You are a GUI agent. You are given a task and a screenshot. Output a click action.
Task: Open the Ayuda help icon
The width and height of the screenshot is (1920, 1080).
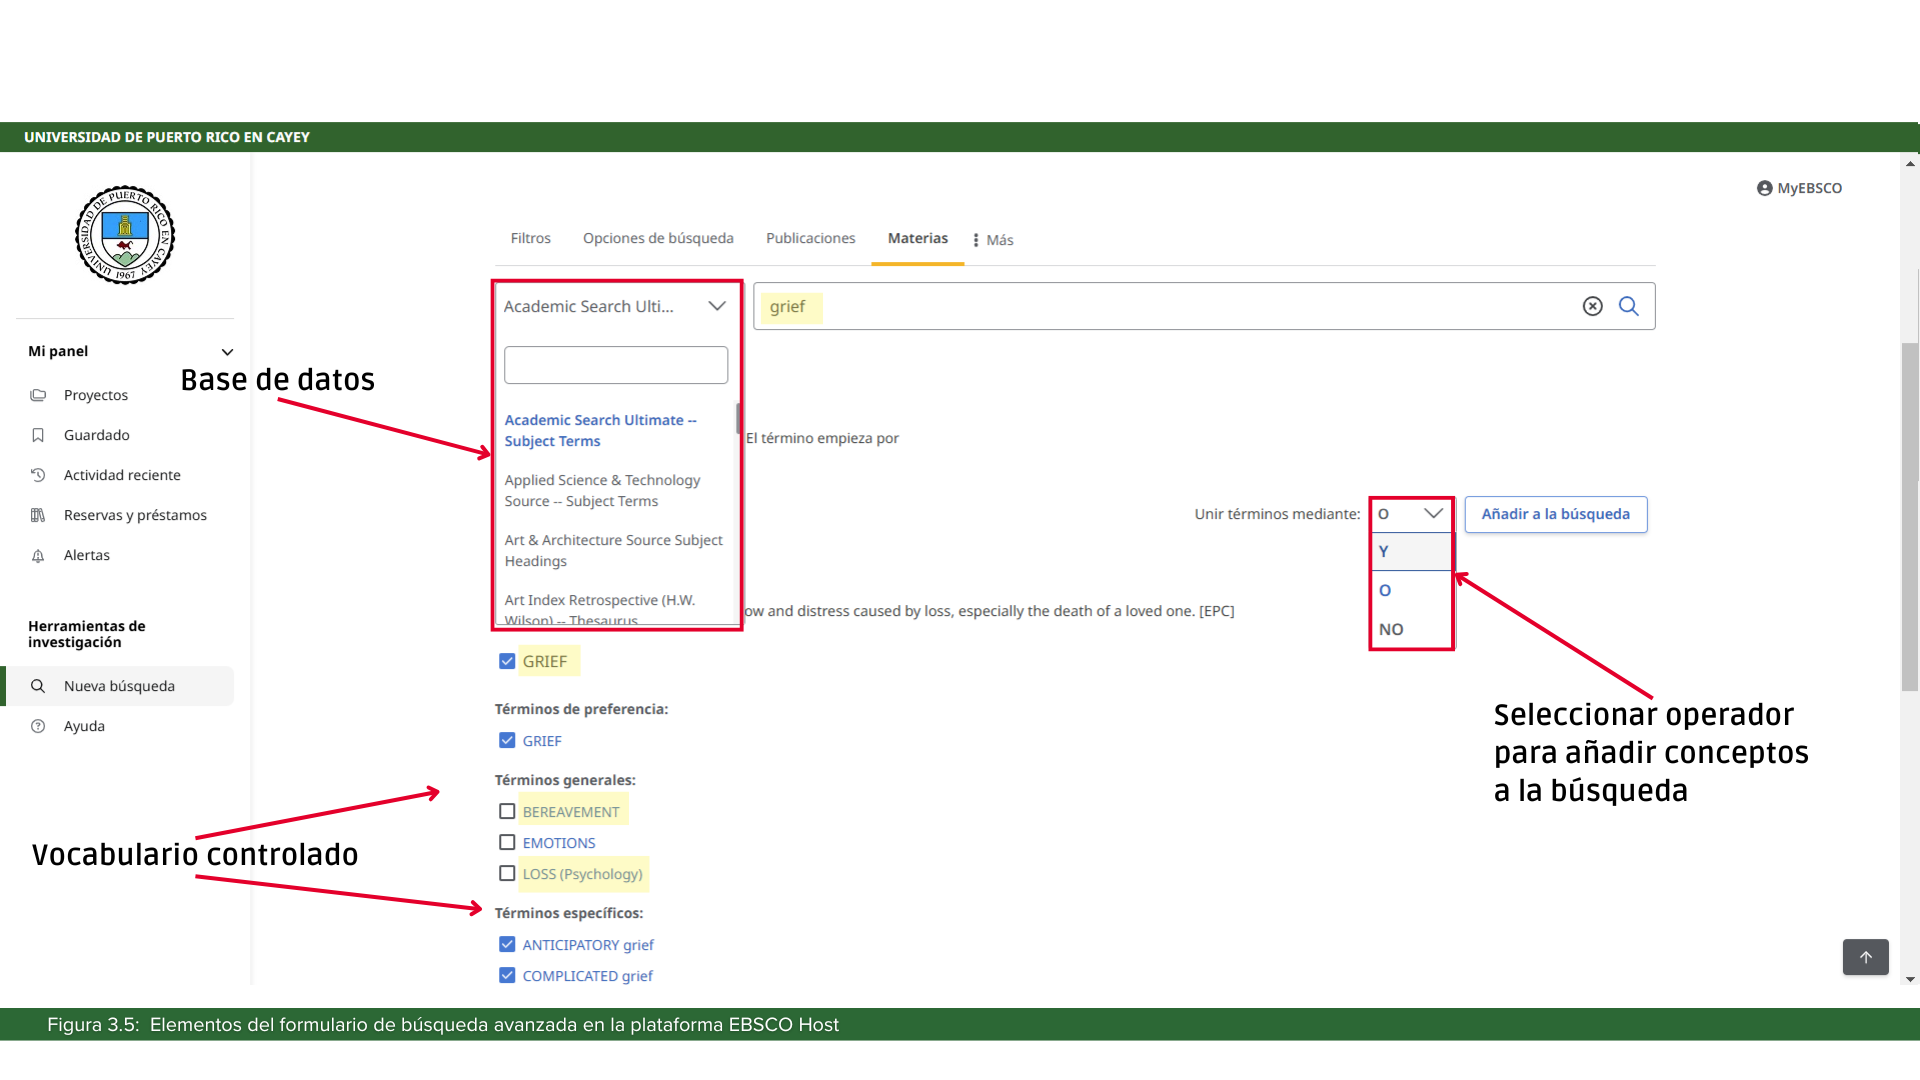point(38,726)
